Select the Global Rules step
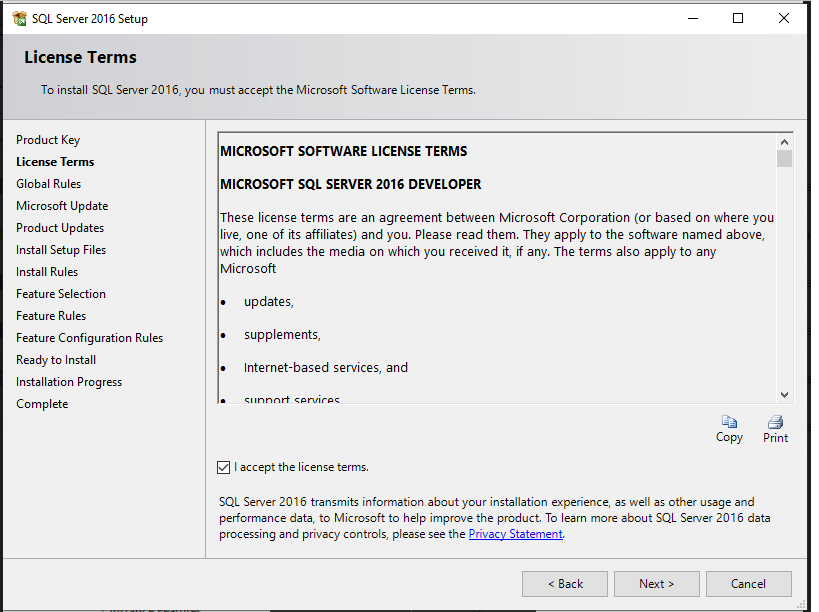This screenshot has height=612, width=819. tap(48, 183)
